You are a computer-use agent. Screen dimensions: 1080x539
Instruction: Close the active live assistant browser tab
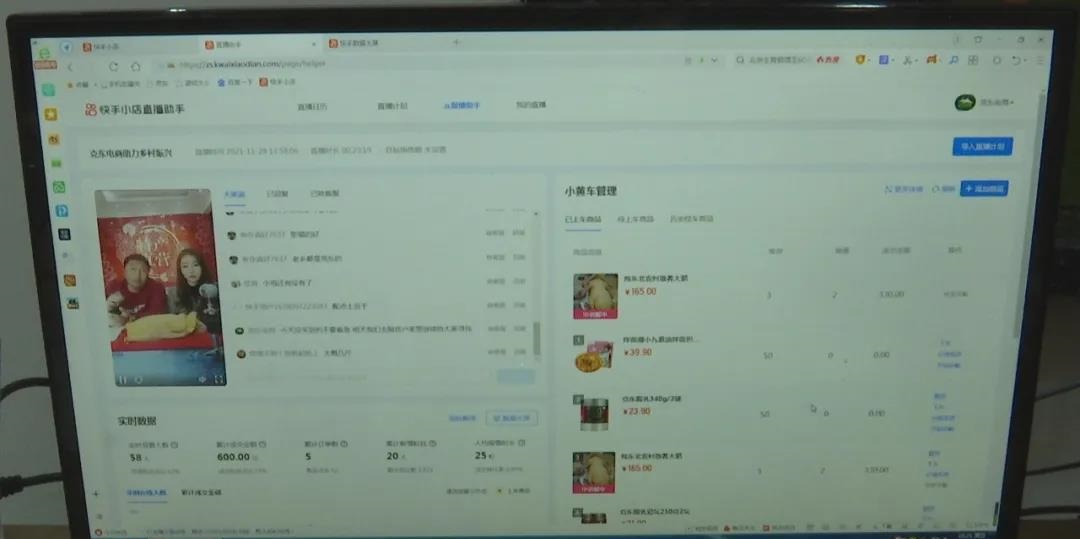click(x=313, y=45)
